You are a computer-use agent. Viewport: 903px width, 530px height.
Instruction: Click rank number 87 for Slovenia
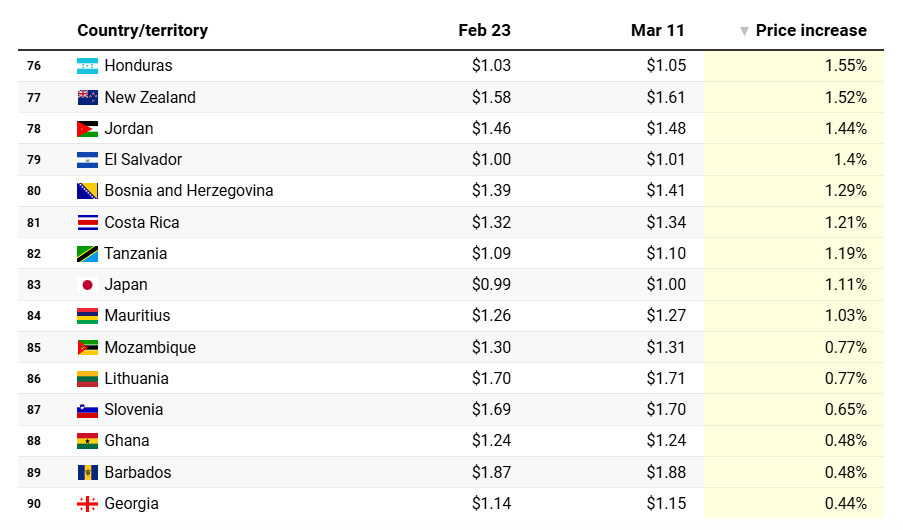click(34, 410)
